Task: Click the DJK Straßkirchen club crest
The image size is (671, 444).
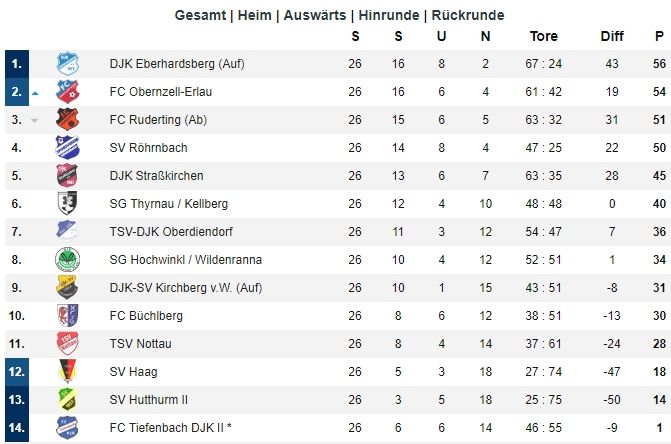Action: 68,175
